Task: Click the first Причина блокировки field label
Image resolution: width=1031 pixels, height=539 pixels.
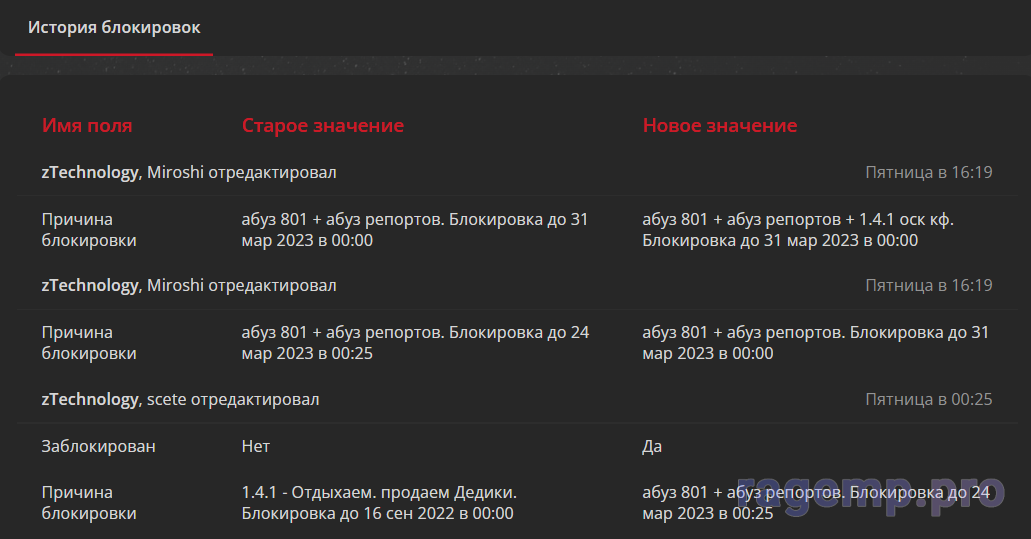Action: point(89,230)
